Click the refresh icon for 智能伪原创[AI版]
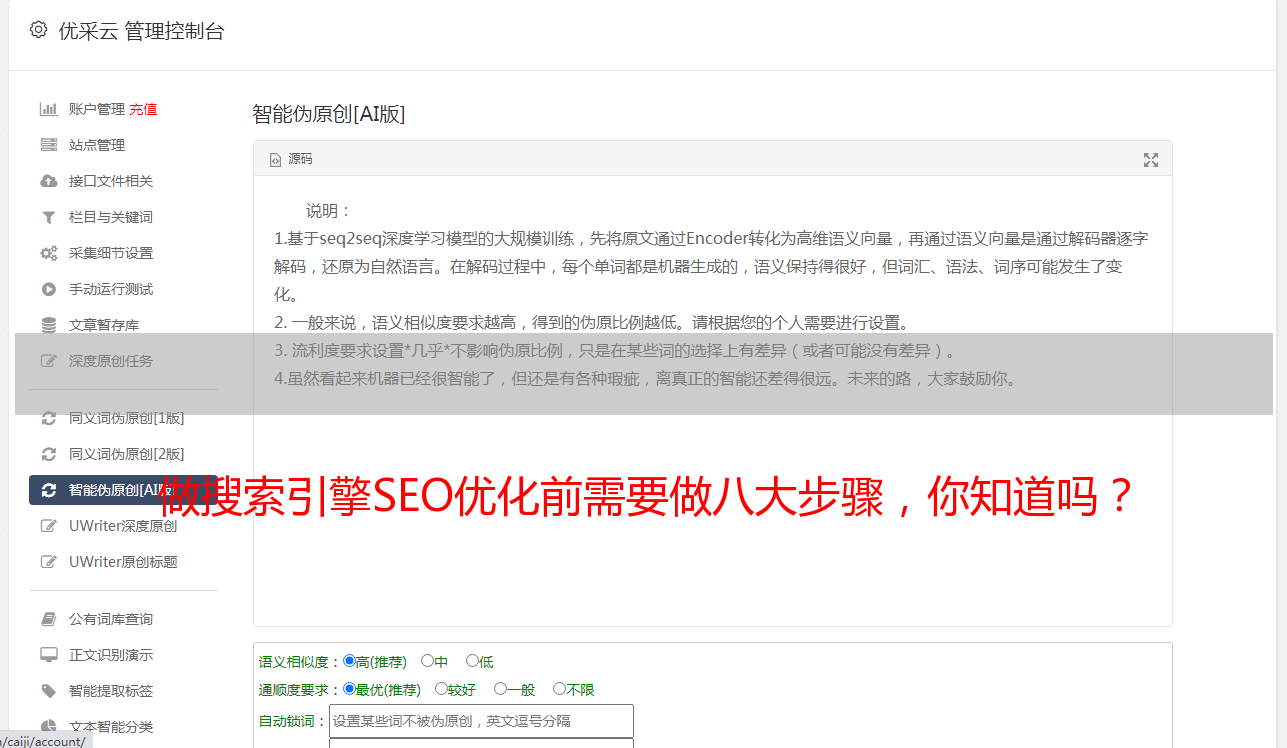 point(48,490)
